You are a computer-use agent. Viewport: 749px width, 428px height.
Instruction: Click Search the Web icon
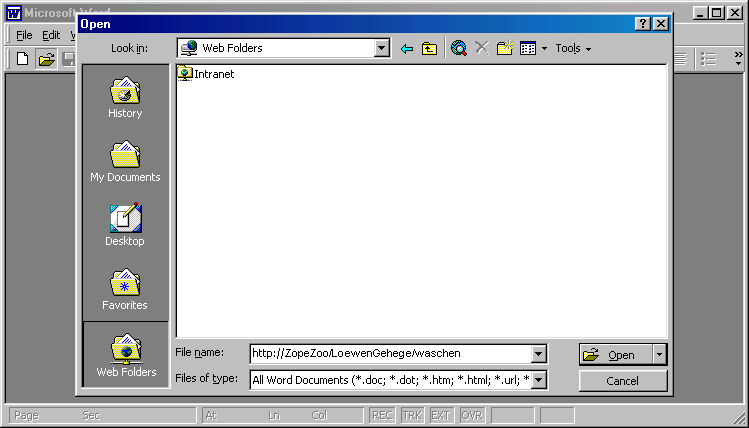(459, 48)
